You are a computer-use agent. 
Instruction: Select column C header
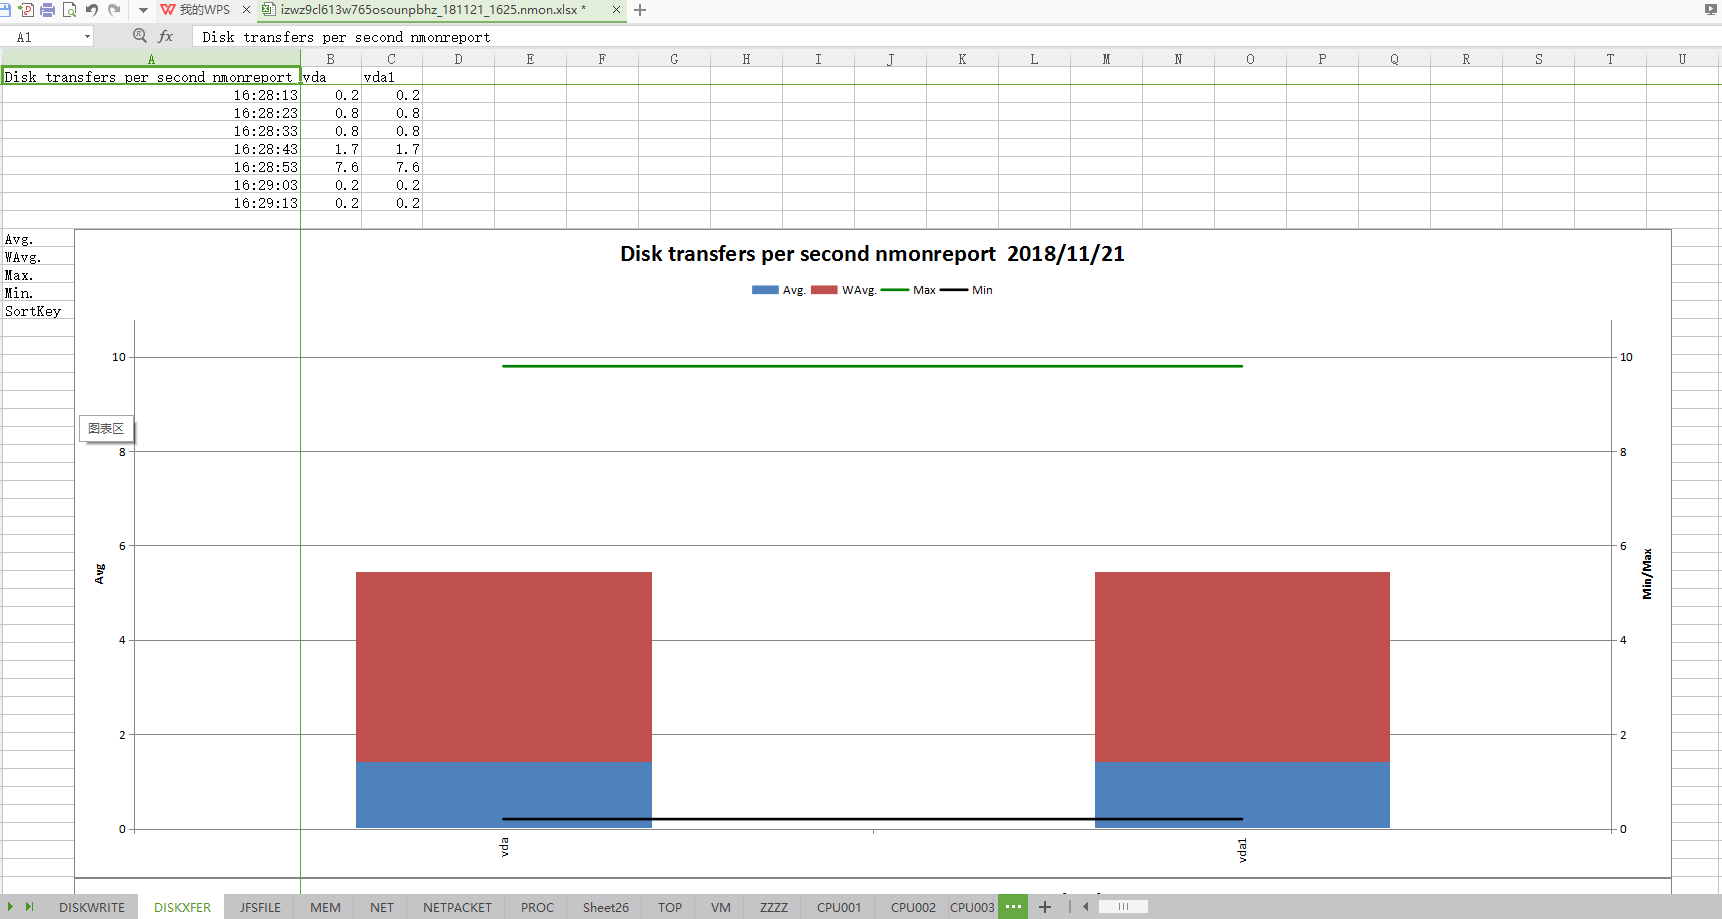[x=392, y=59]
